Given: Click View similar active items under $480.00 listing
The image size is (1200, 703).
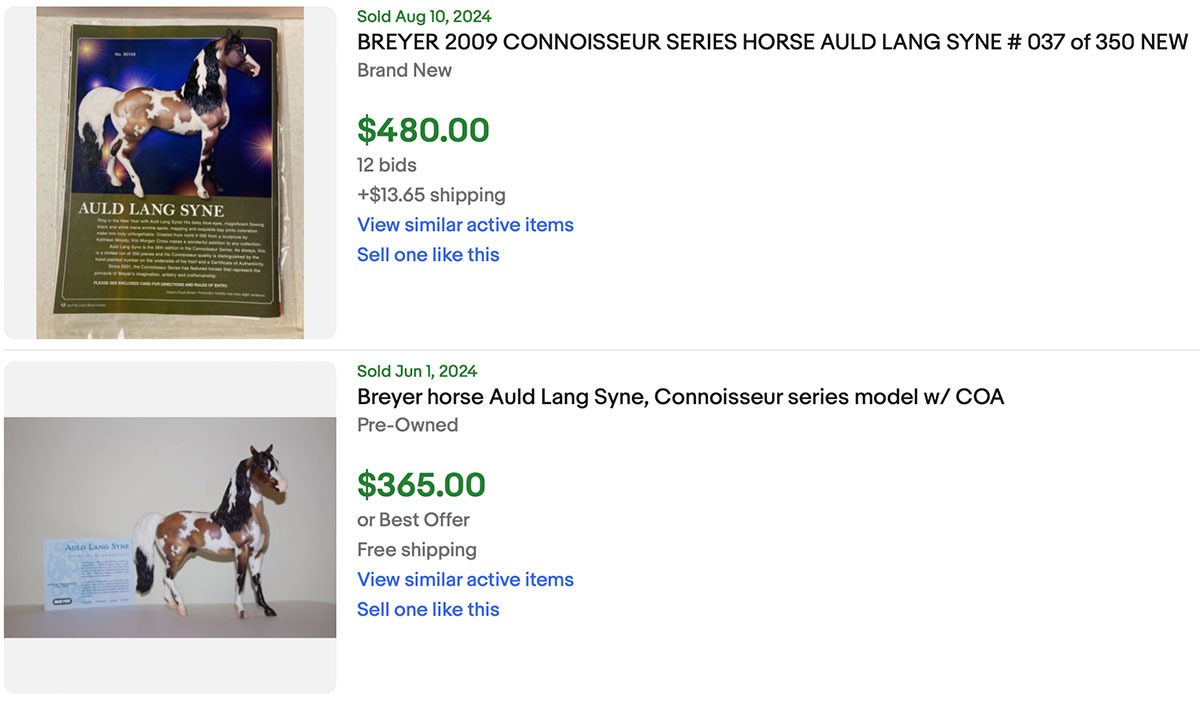Looking at the screenshot, I should pyautogui.click(x=465, y=225).
